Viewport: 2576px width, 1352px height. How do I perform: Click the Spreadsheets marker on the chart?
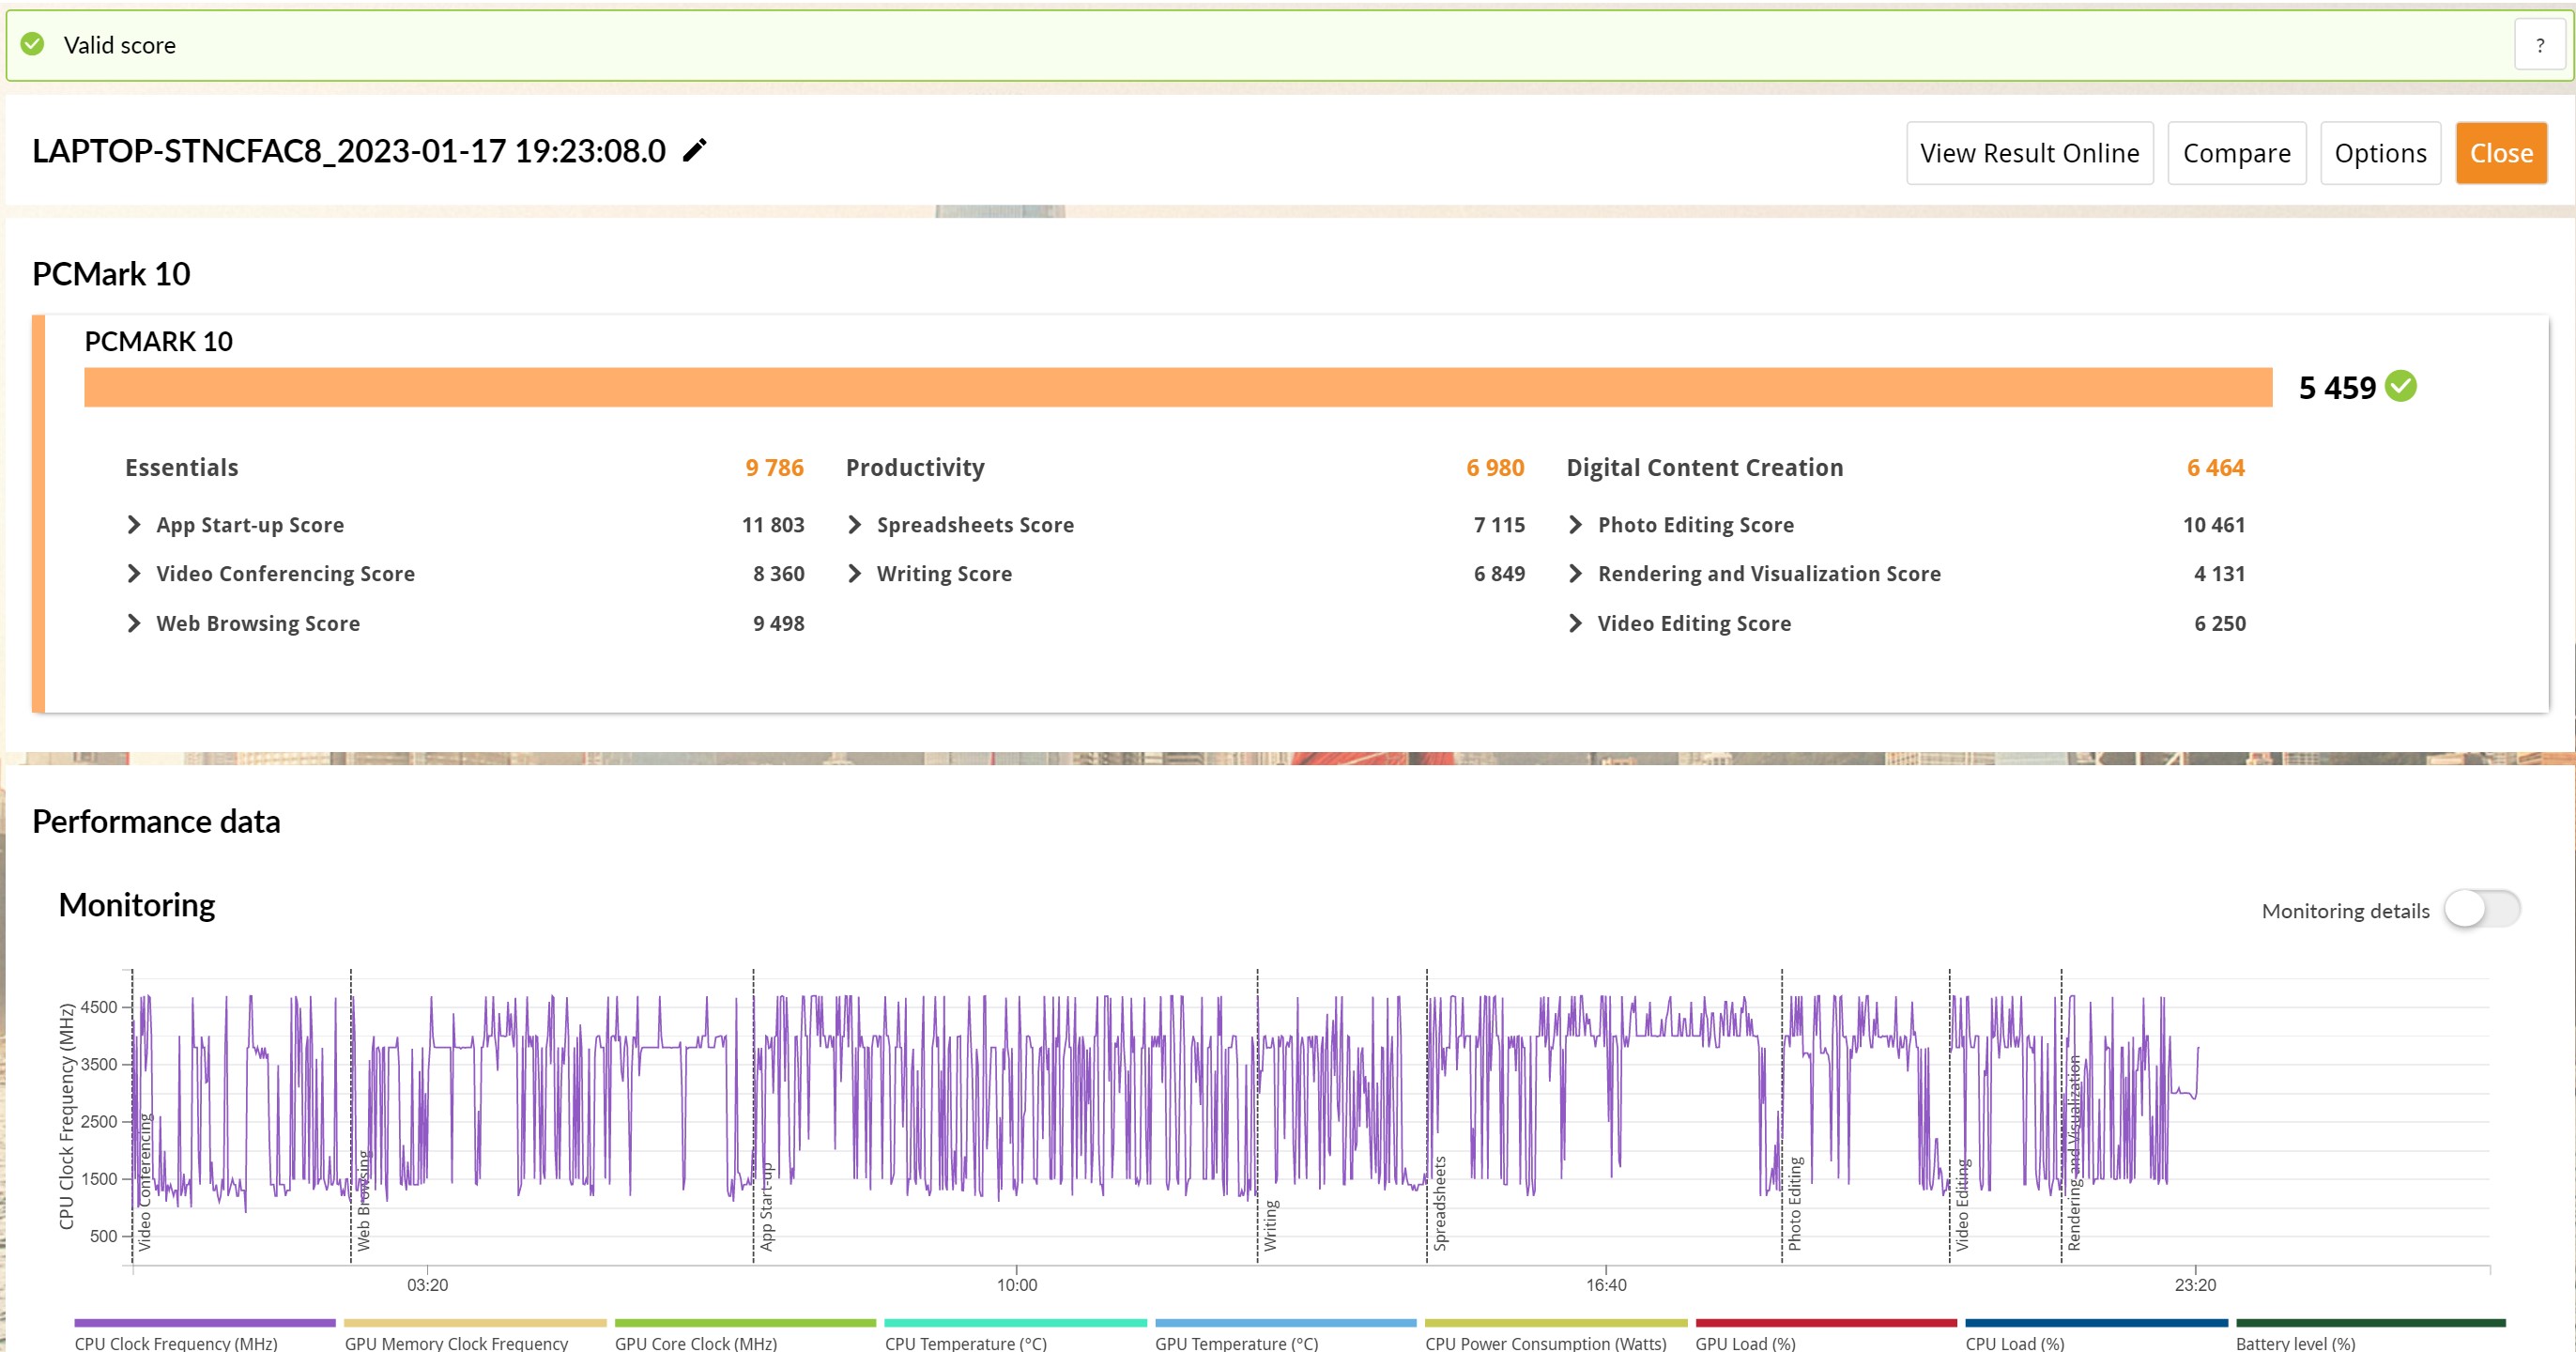click(x=1439, y=1203)
